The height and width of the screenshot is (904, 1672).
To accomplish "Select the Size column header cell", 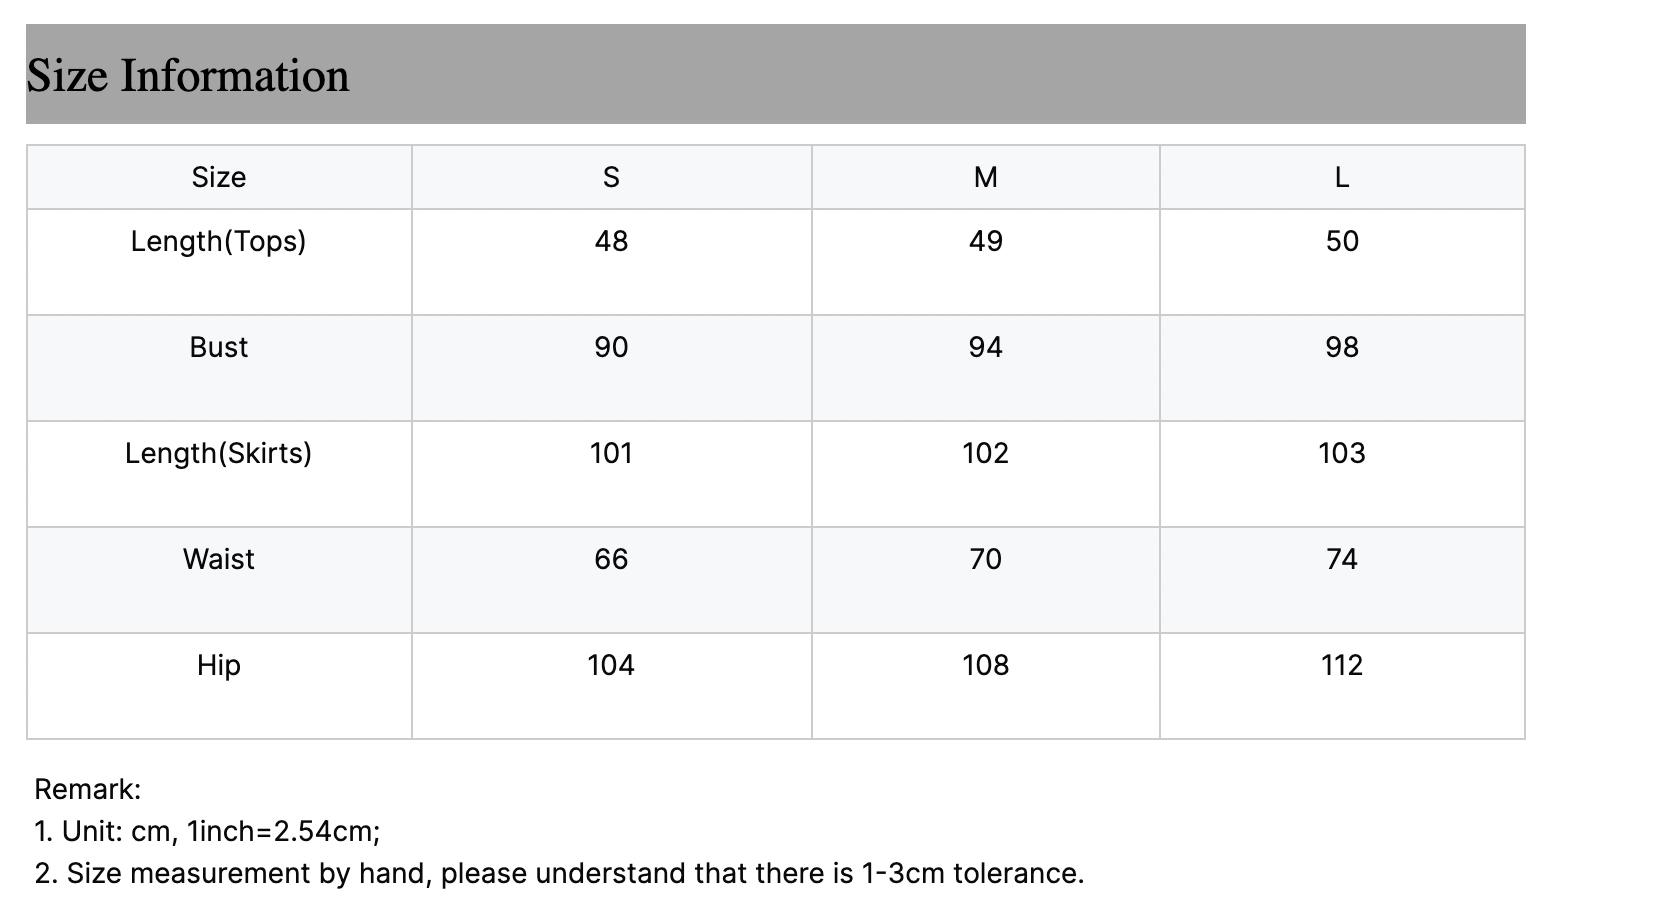I will pos(219,177).
